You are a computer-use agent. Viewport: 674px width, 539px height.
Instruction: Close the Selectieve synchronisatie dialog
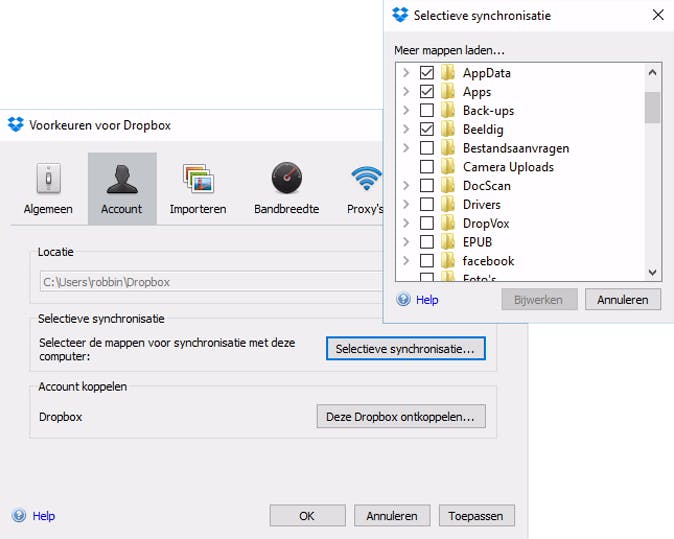[658, 15]
